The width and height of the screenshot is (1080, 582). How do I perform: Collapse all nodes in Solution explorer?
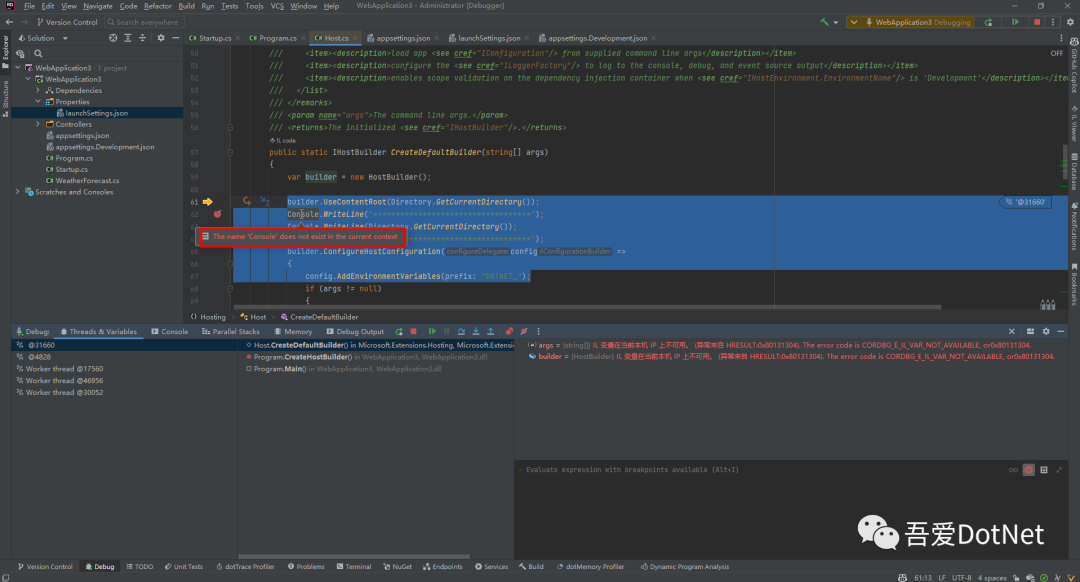143,38
